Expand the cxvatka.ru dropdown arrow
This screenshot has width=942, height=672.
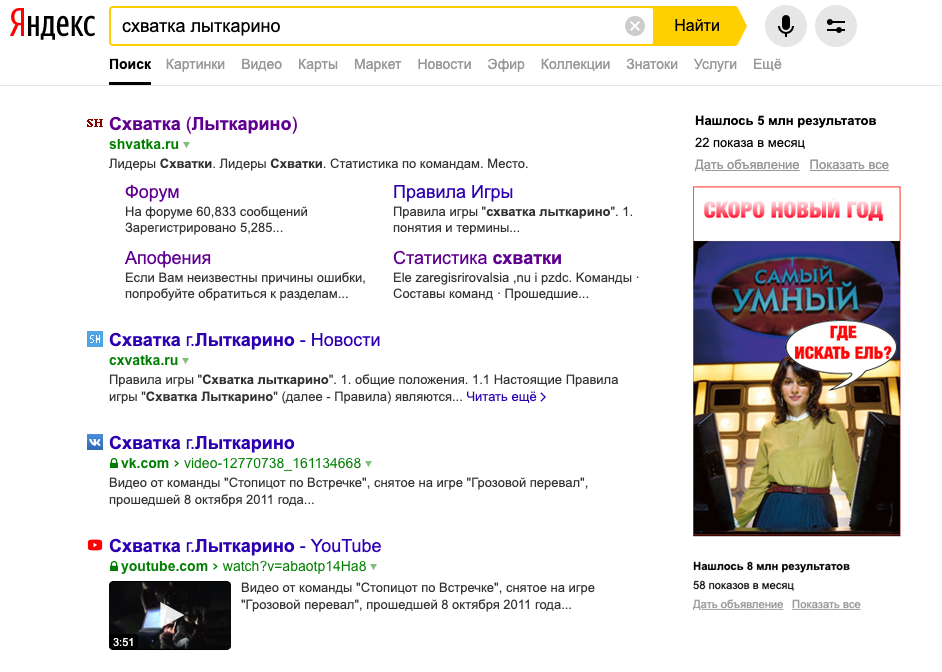point(186,361)
